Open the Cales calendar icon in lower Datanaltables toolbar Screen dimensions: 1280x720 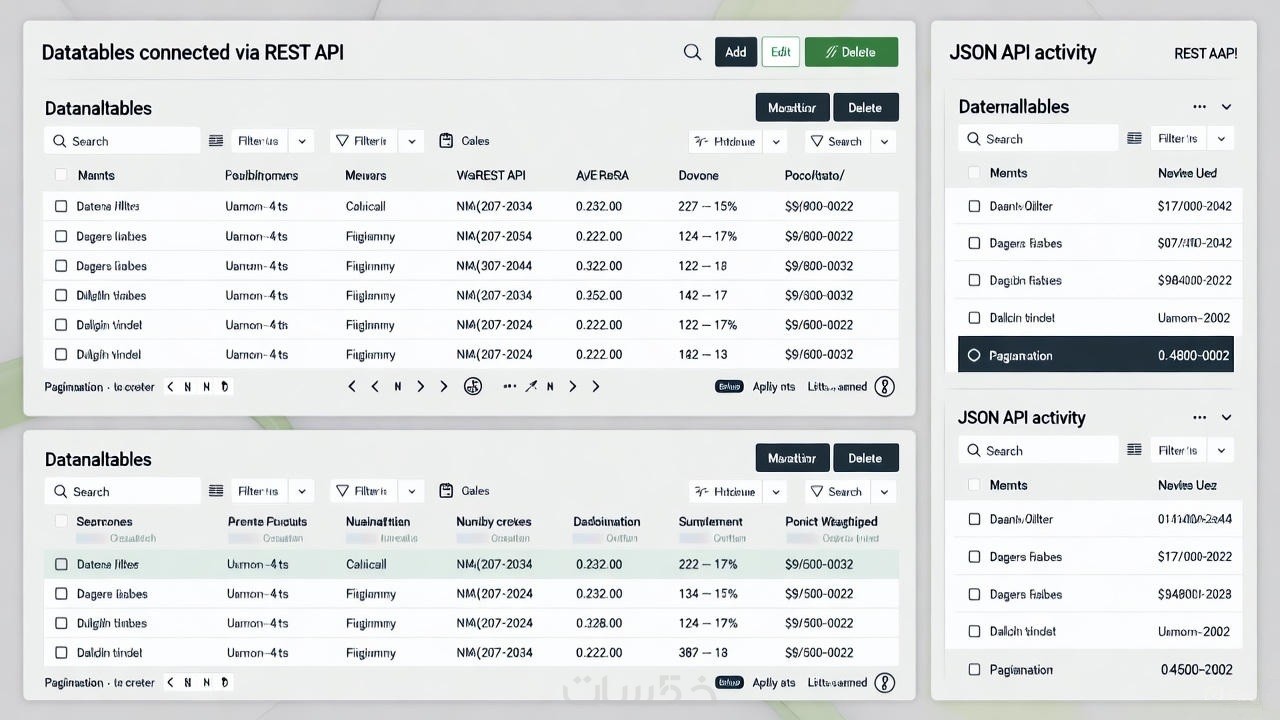pyautogui.click(x=446, y=491)
